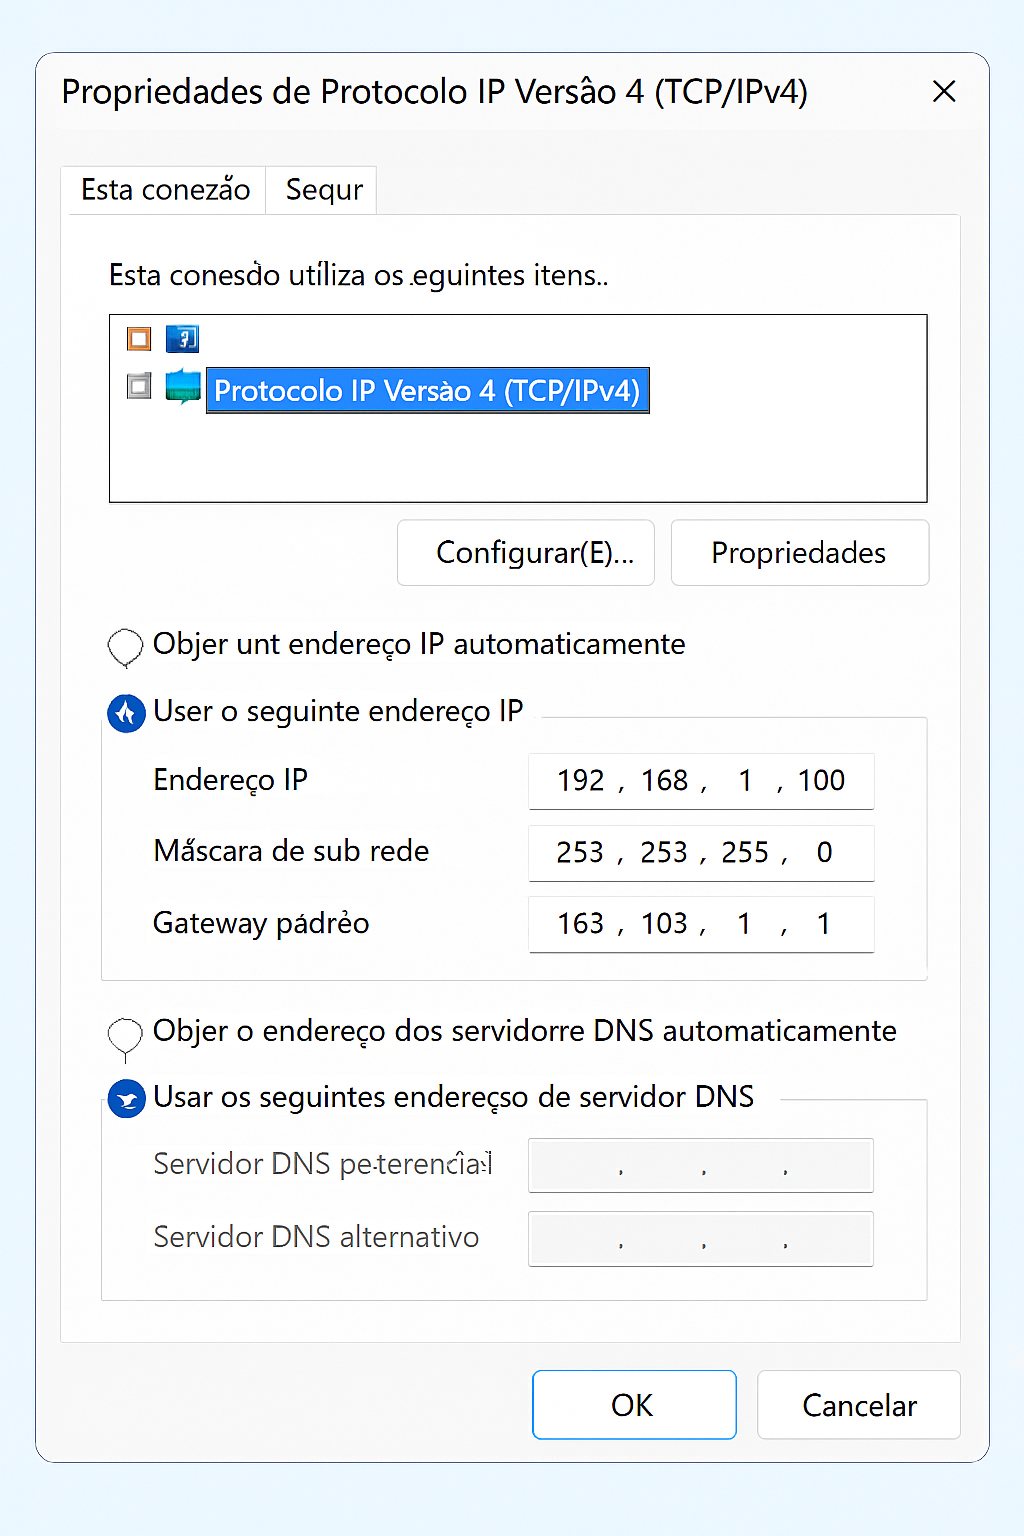Select 'Objer unt endereço IP automaticamente'
The width and height of the screenshot is (1024, 1536).
click(x=125, y=647)
